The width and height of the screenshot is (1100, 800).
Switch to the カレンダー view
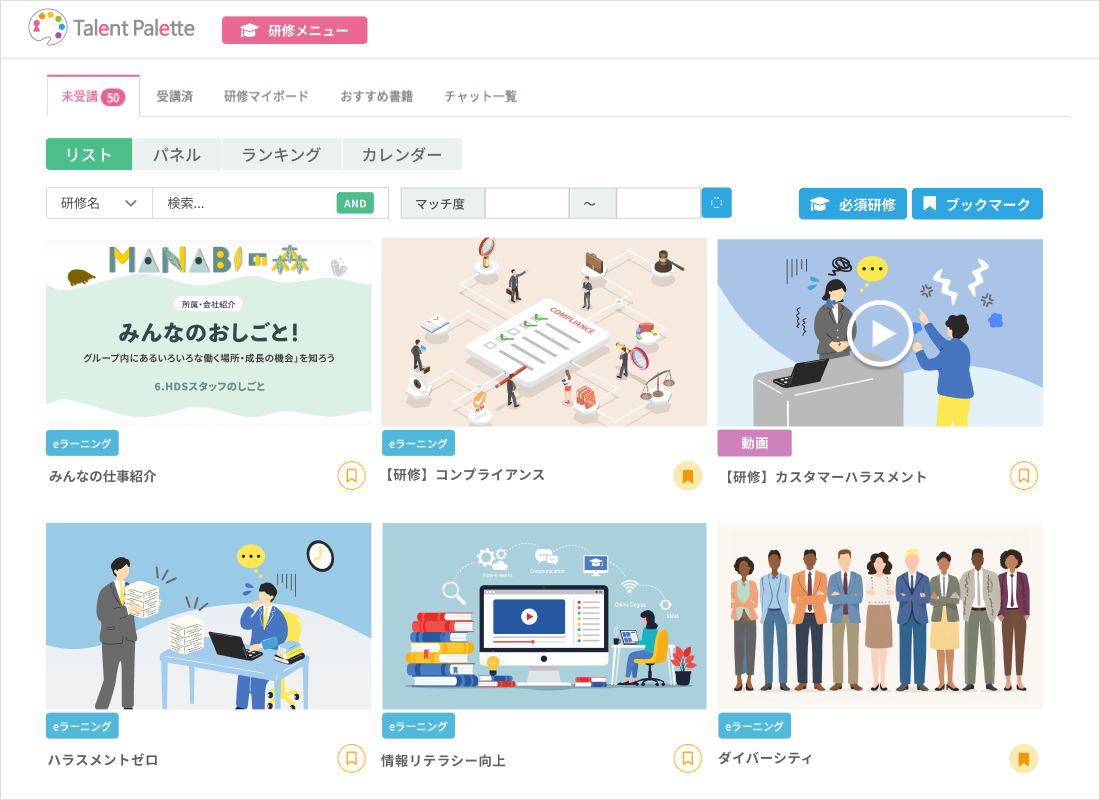click(402, 154)
